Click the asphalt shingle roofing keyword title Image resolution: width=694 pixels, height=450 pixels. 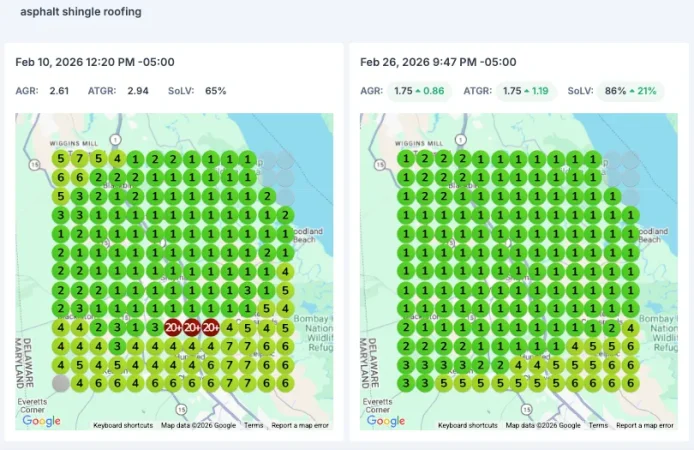click(x=80, y=13)
